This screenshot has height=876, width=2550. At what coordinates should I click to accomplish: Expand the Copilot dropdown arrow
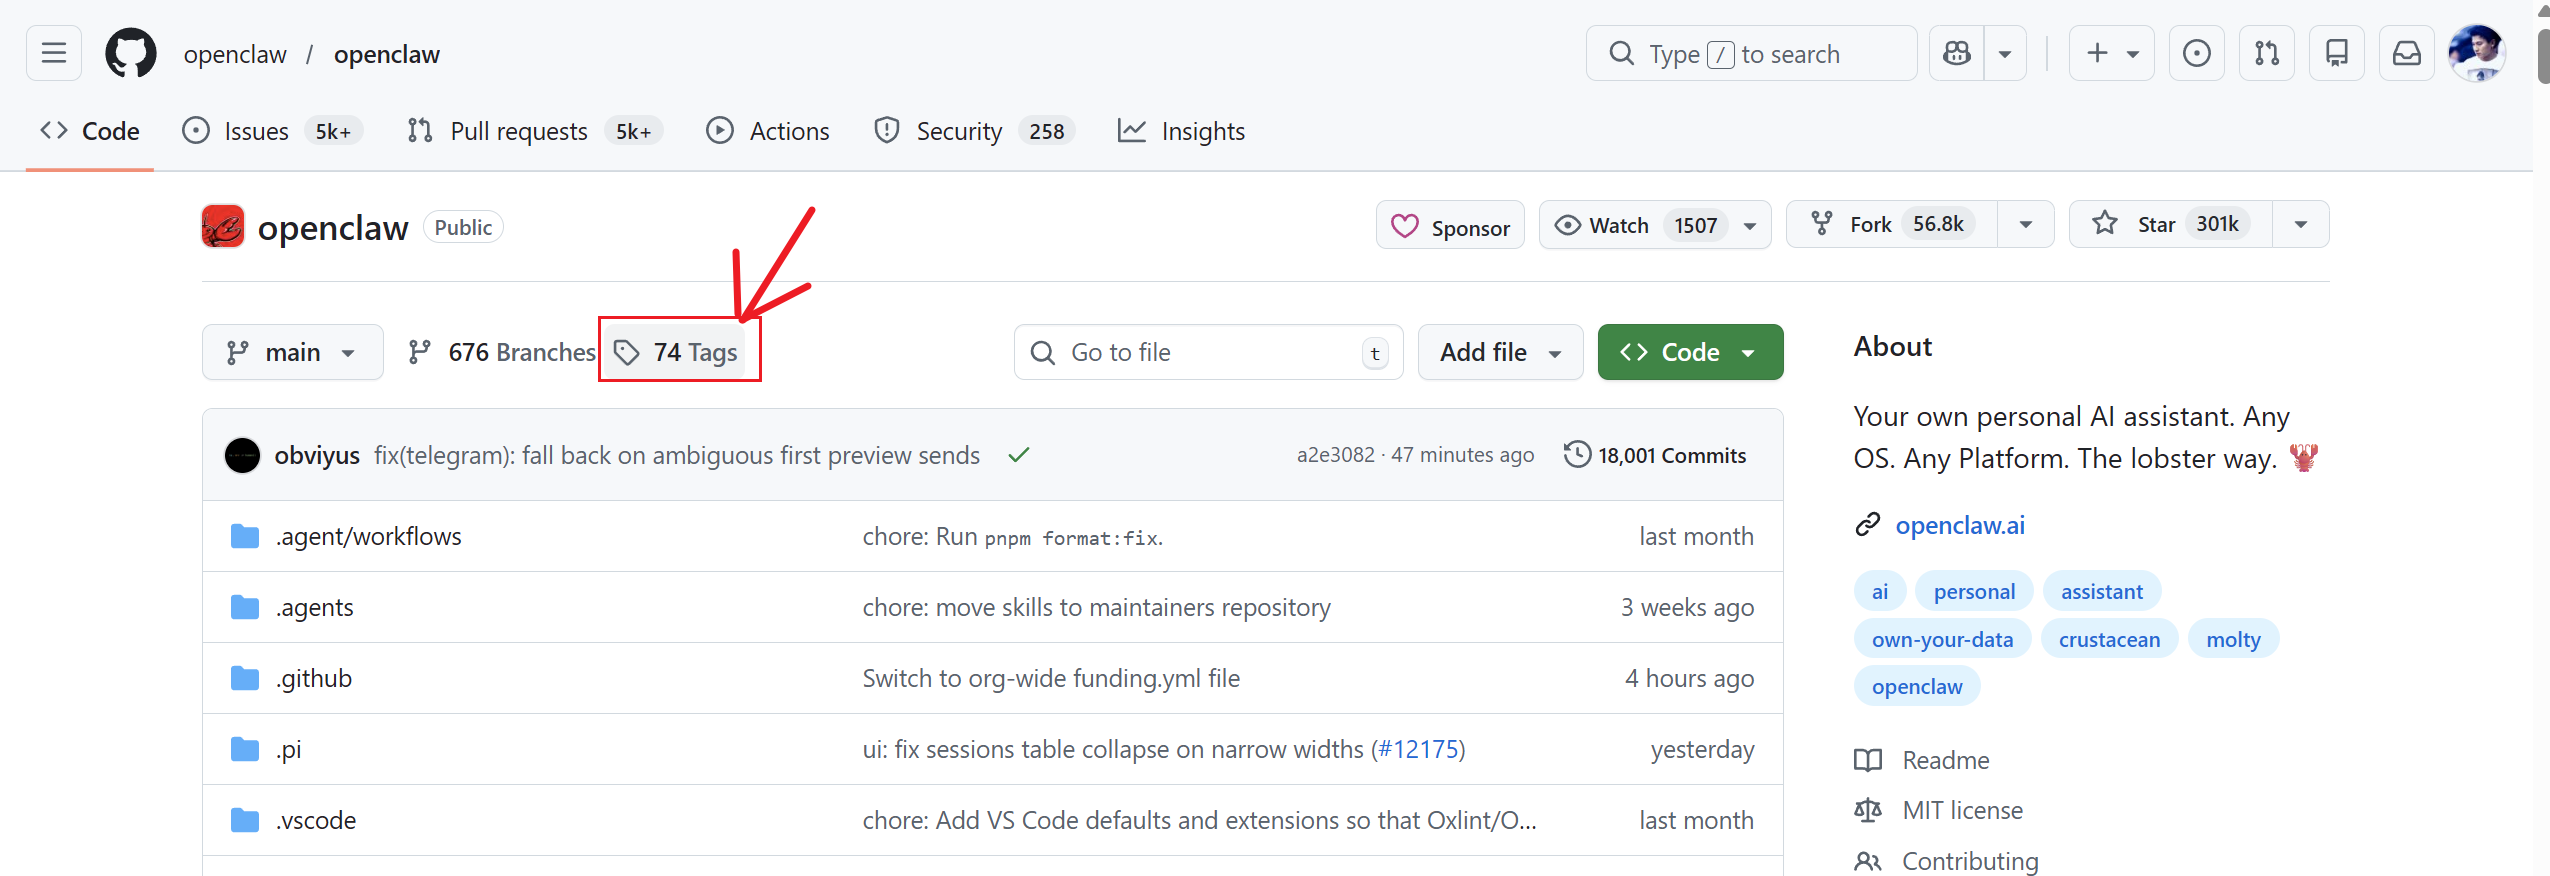click(x=2005, y=53)
